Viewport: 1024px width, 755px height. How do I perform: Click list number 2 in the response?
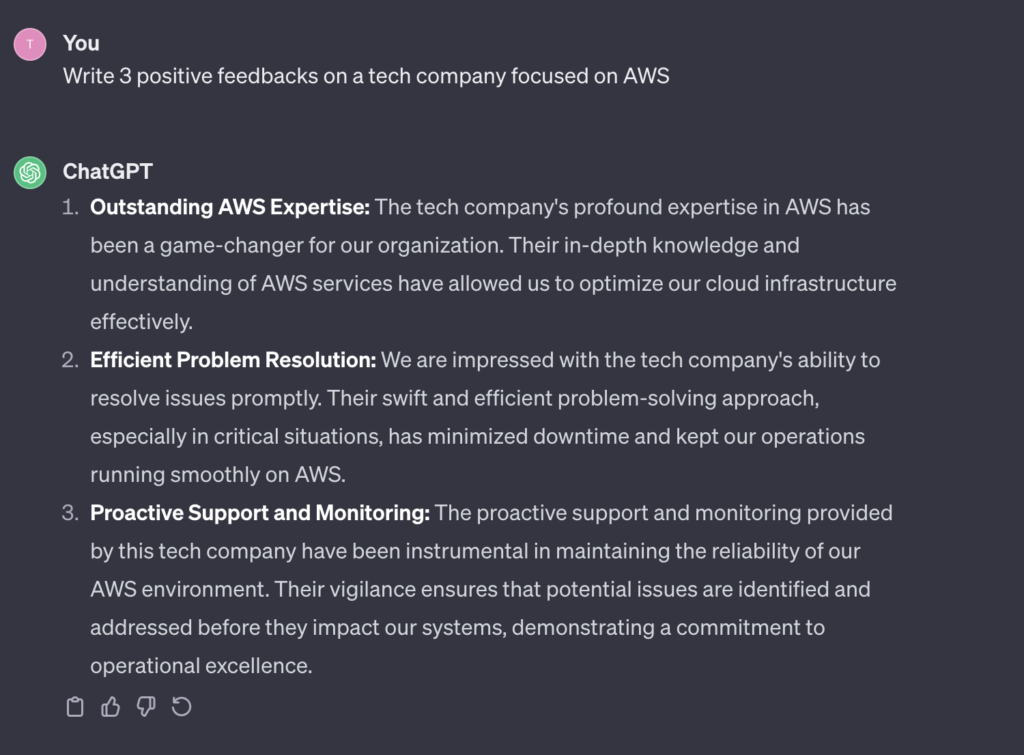click(x=69, y=359)
